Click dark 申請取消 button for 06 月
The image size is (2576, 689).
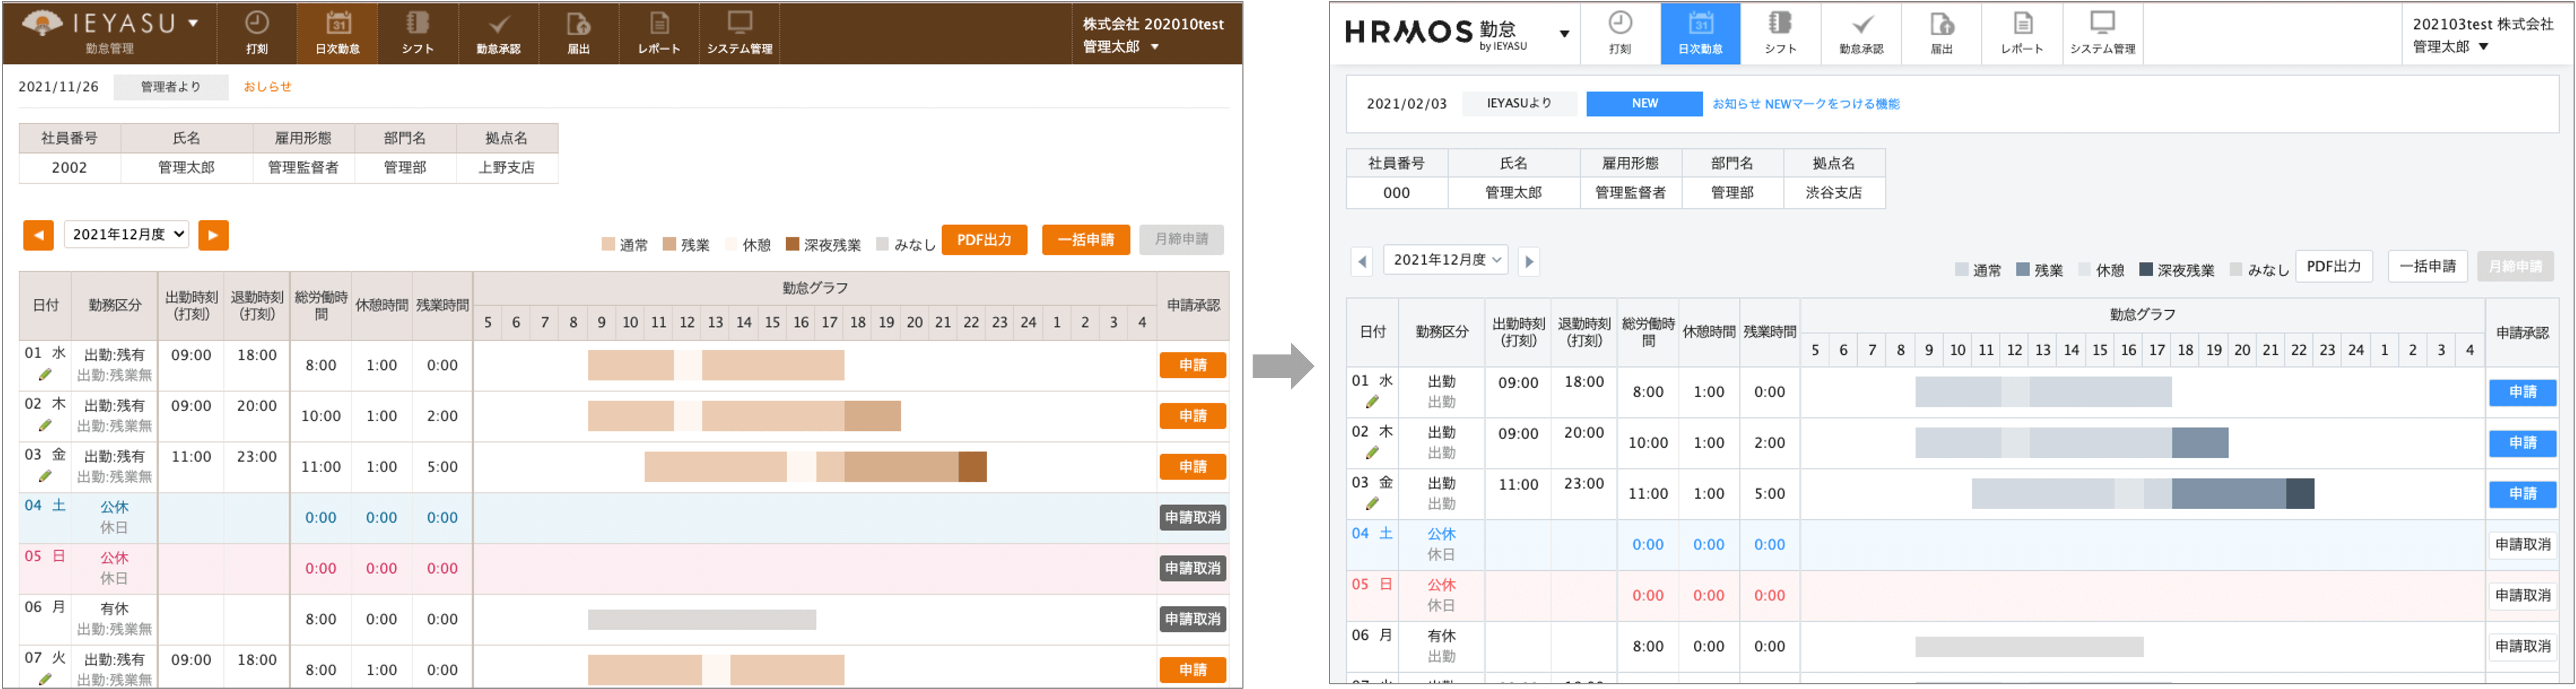pyautogui.click(x=1193, y=619)
